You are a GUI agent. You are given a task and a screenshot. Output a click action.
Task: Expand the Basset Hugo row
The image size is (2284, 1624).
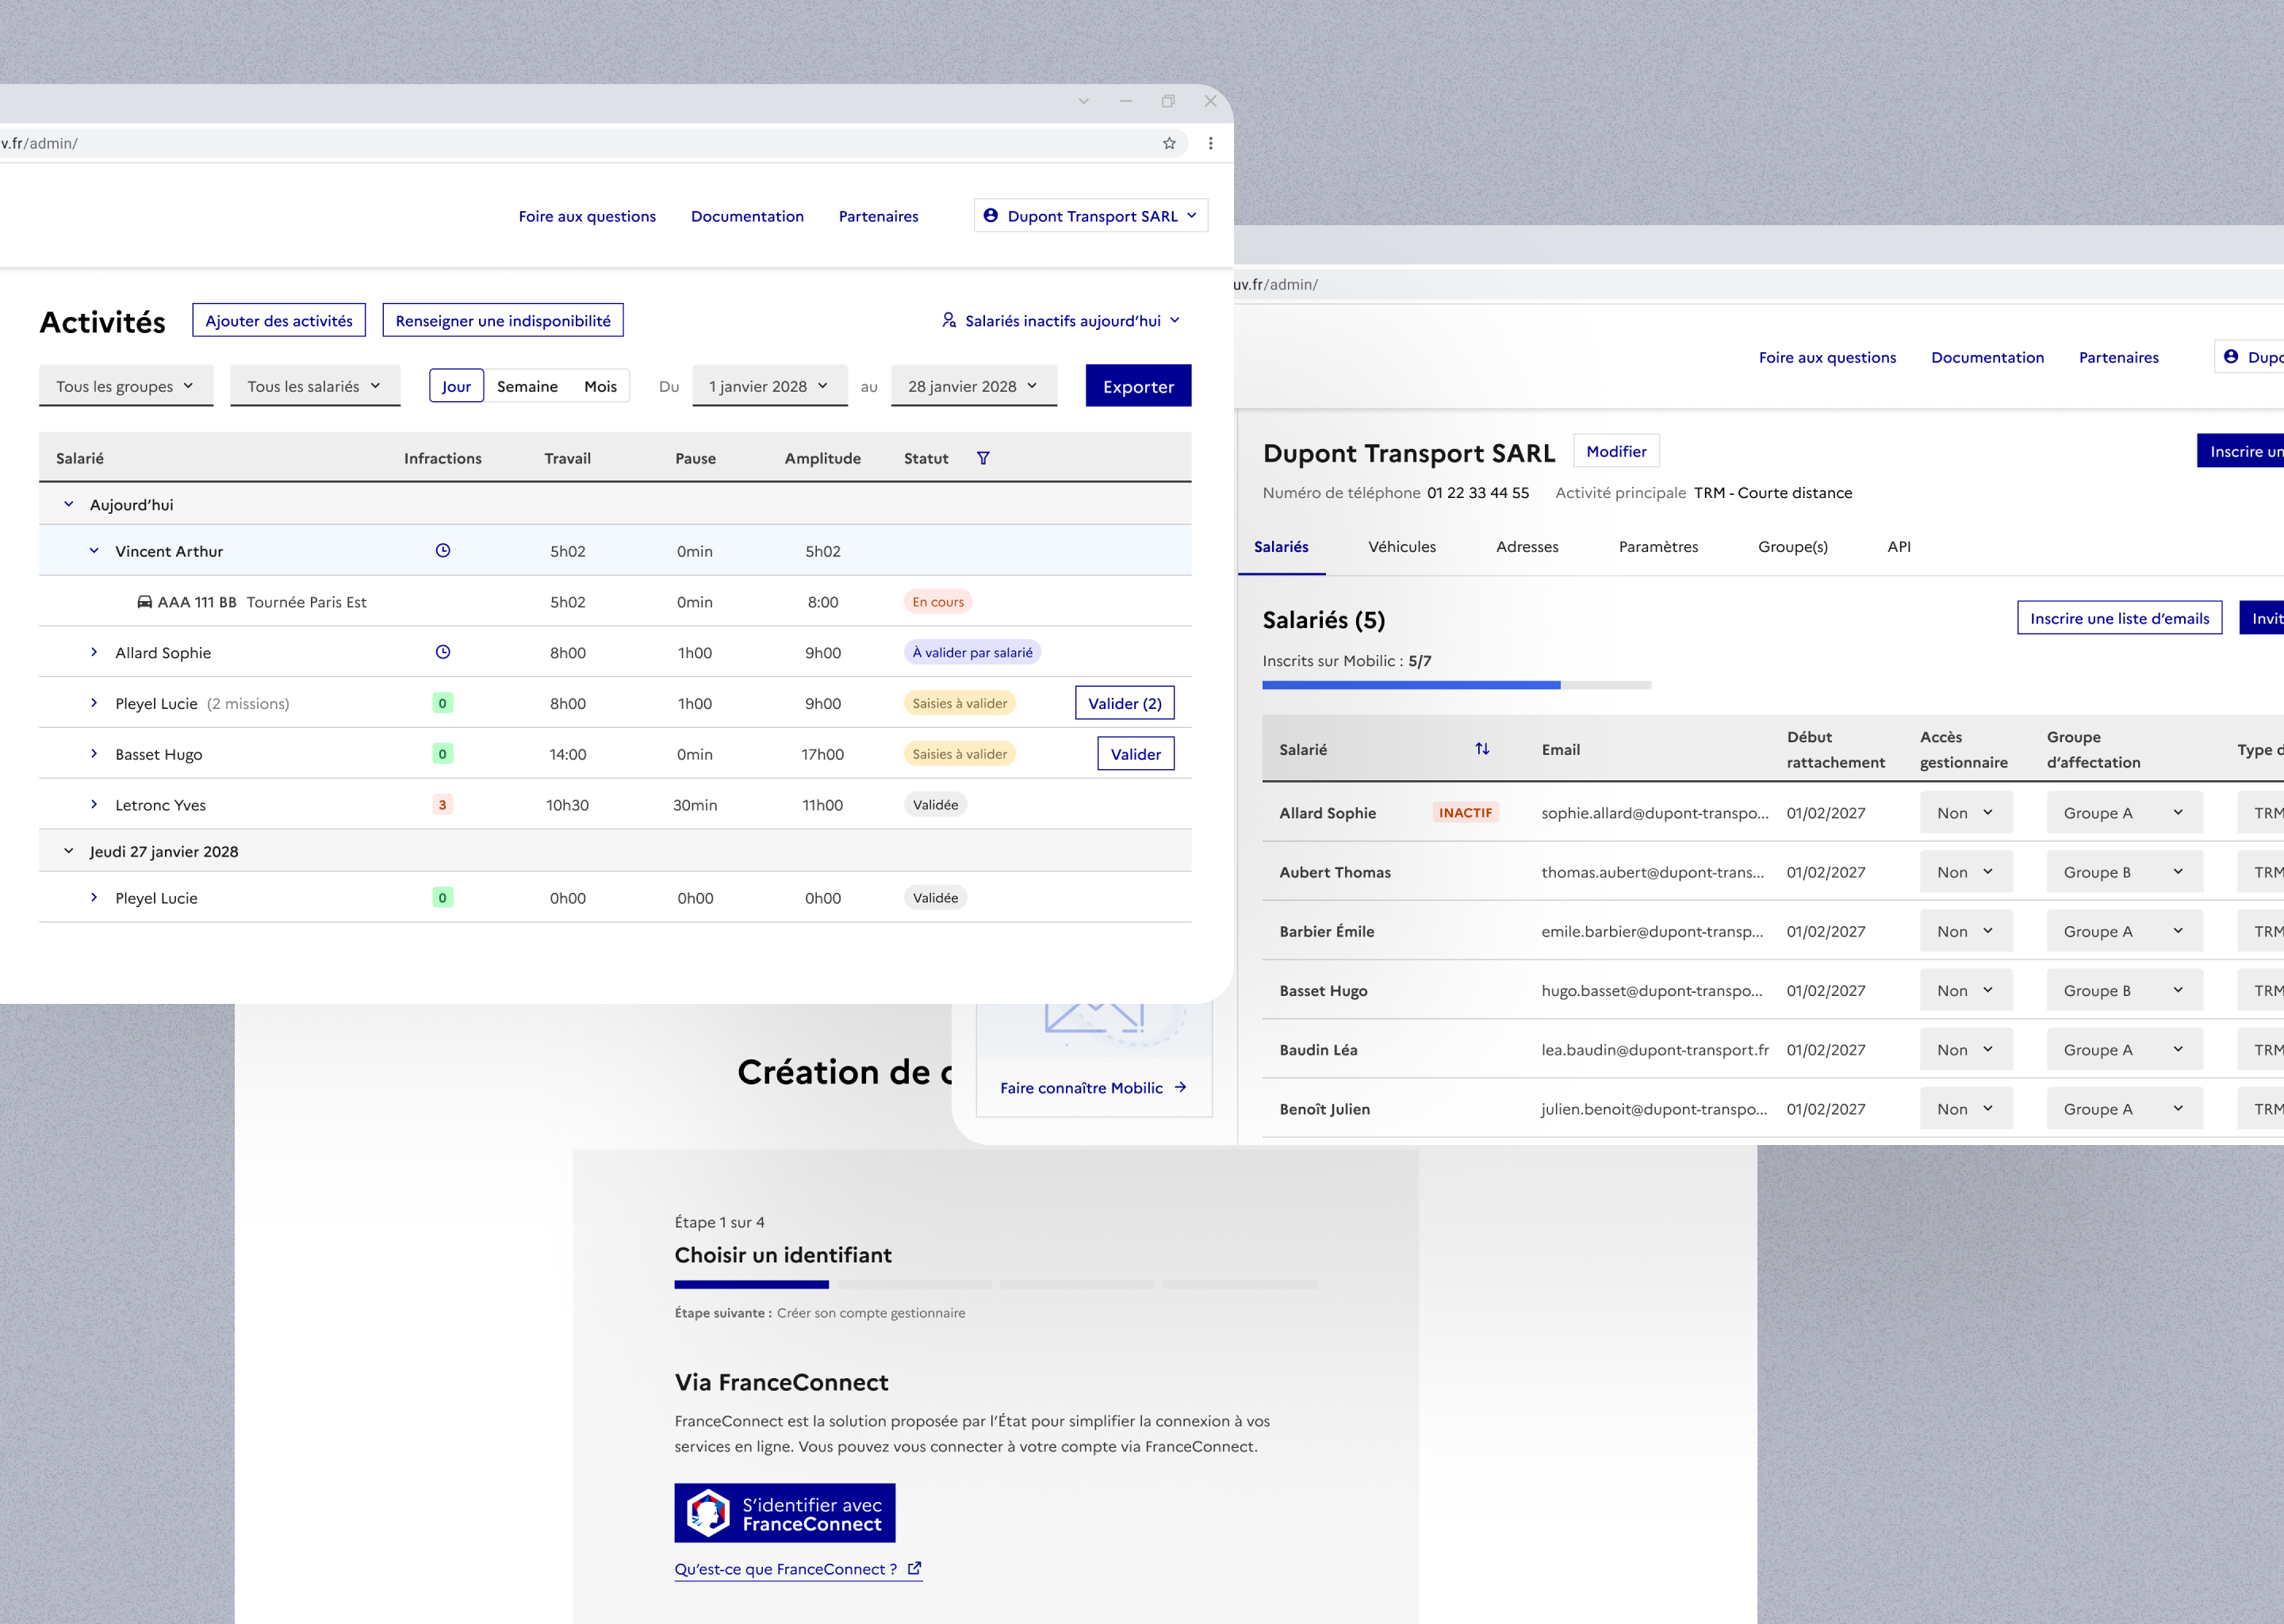click(94, 753)
